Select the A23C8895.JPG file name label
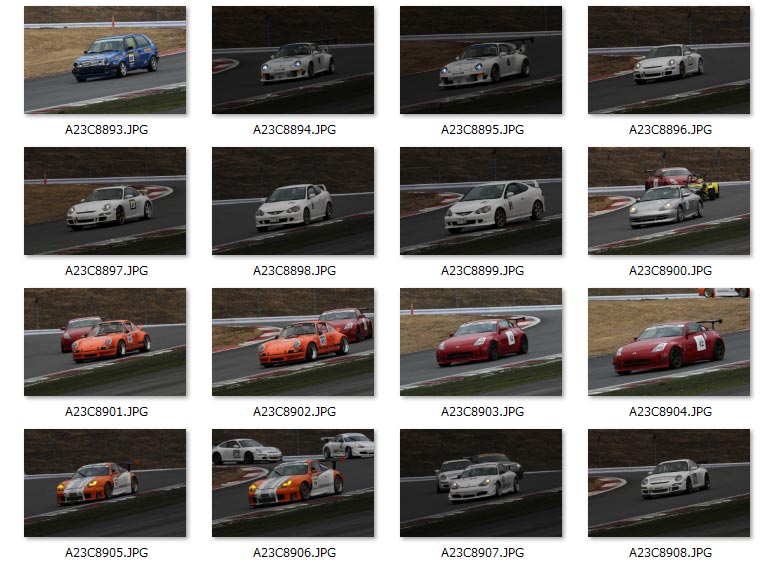The width and height of the screenshot is (770, 562). [x=483, y=130]
